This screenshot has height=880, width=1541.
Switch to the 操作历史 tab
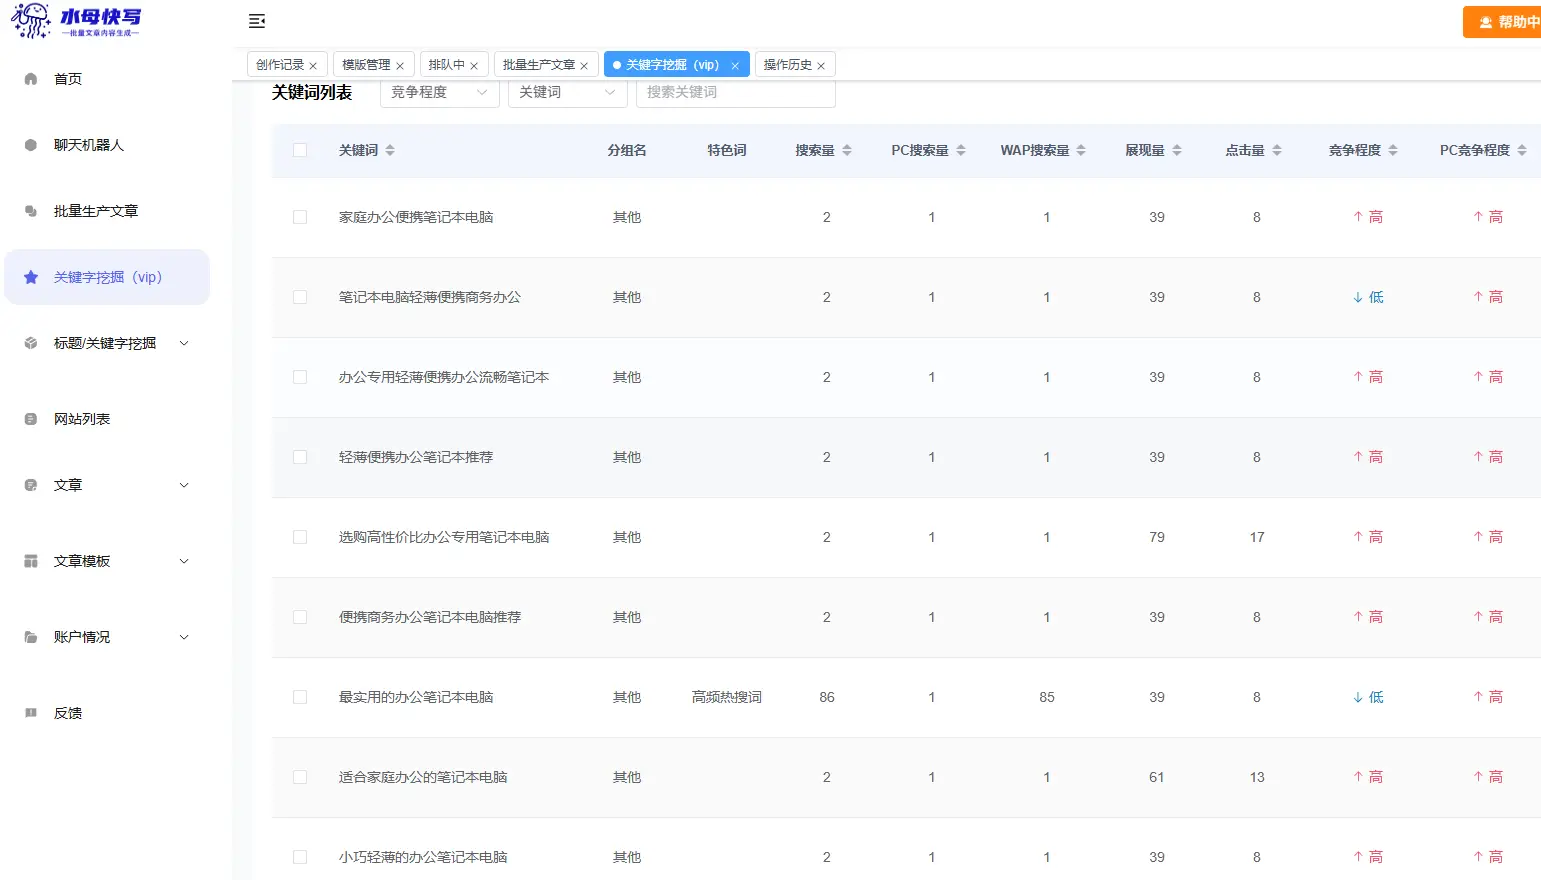[x=787, y=64]
